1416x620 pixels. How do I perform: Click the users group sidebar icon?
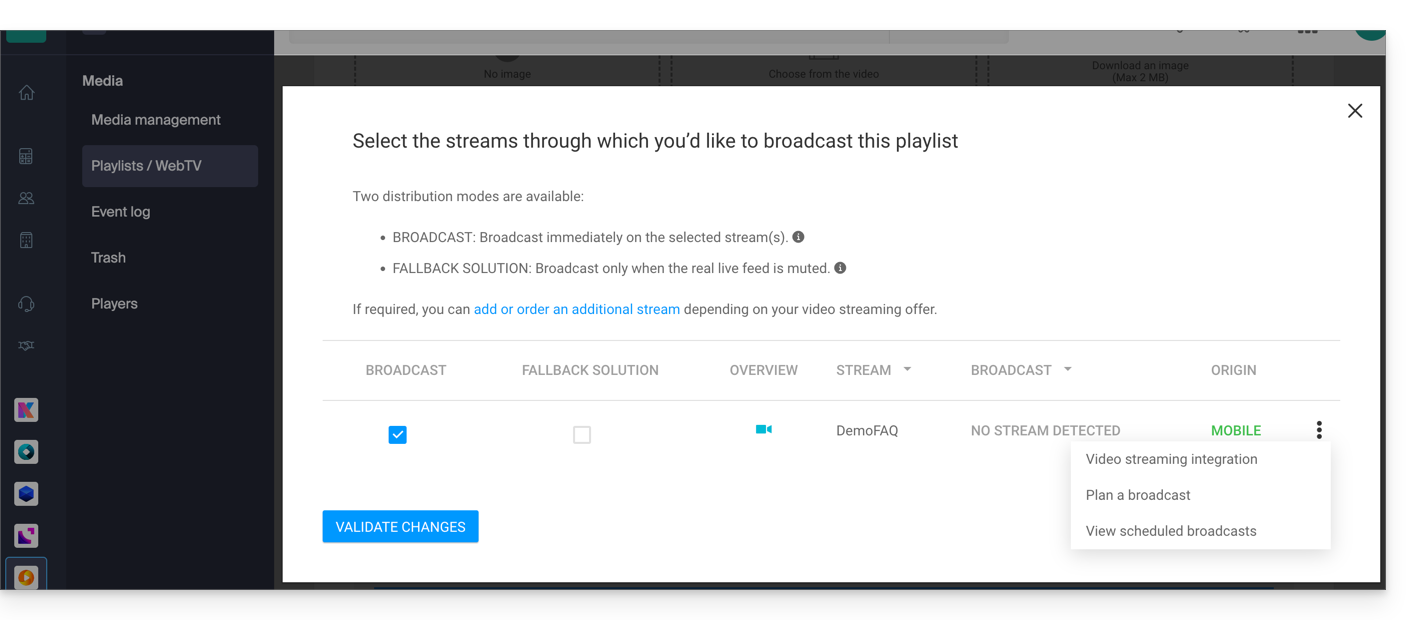pos(27,198)
